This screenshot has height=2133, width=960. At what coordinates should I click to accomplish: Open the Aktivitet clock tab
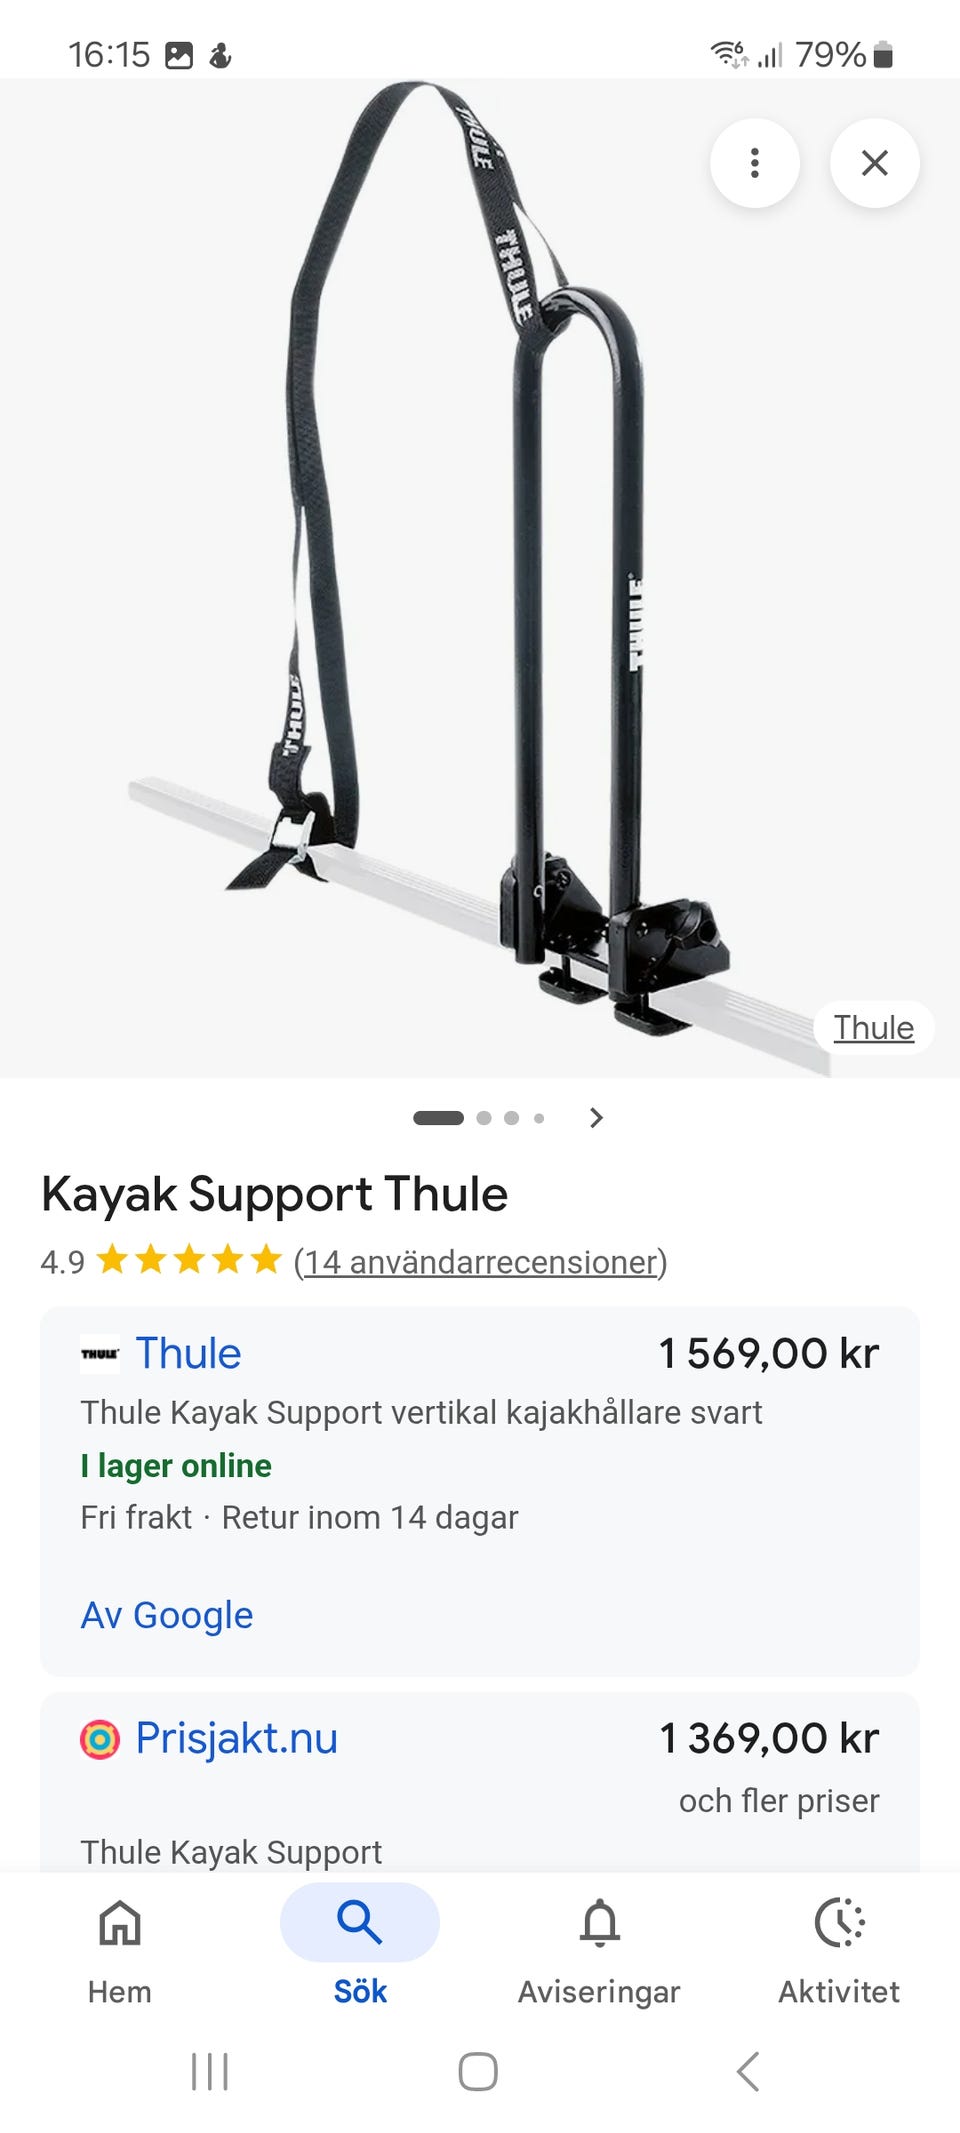tap(839, 1951)
